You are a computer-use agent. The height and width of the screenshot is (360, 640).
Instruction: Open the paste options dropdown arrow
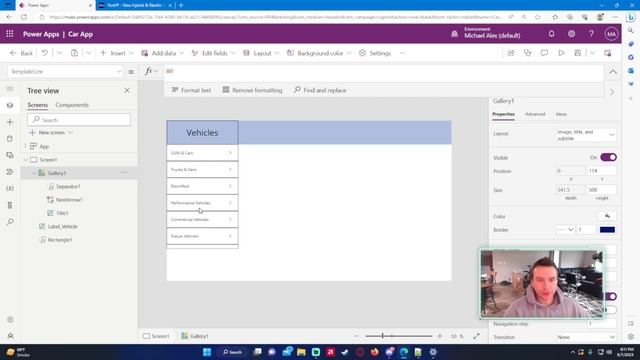click(x=89, y=53)
